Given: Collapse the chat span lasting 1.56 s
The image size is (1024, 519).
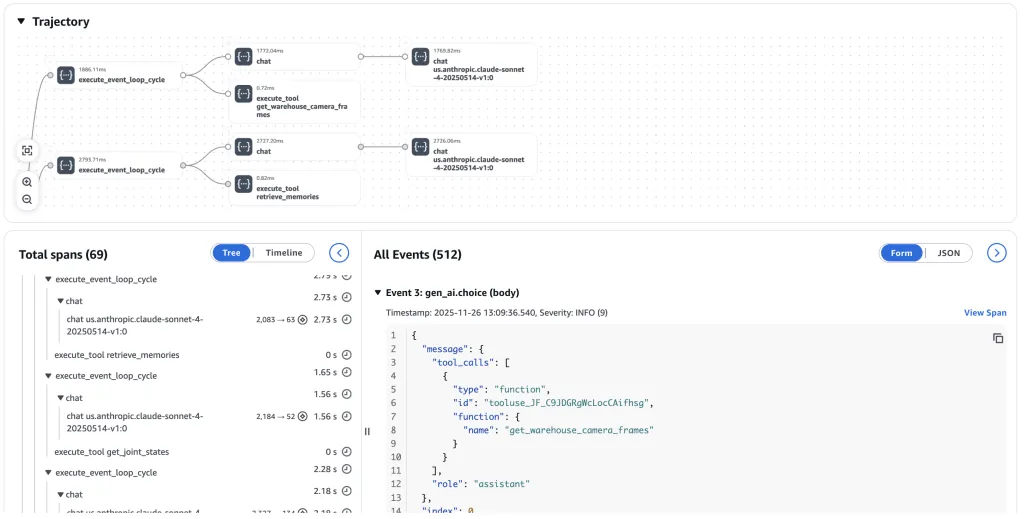Looking at the screenshot, I should 60,398.
